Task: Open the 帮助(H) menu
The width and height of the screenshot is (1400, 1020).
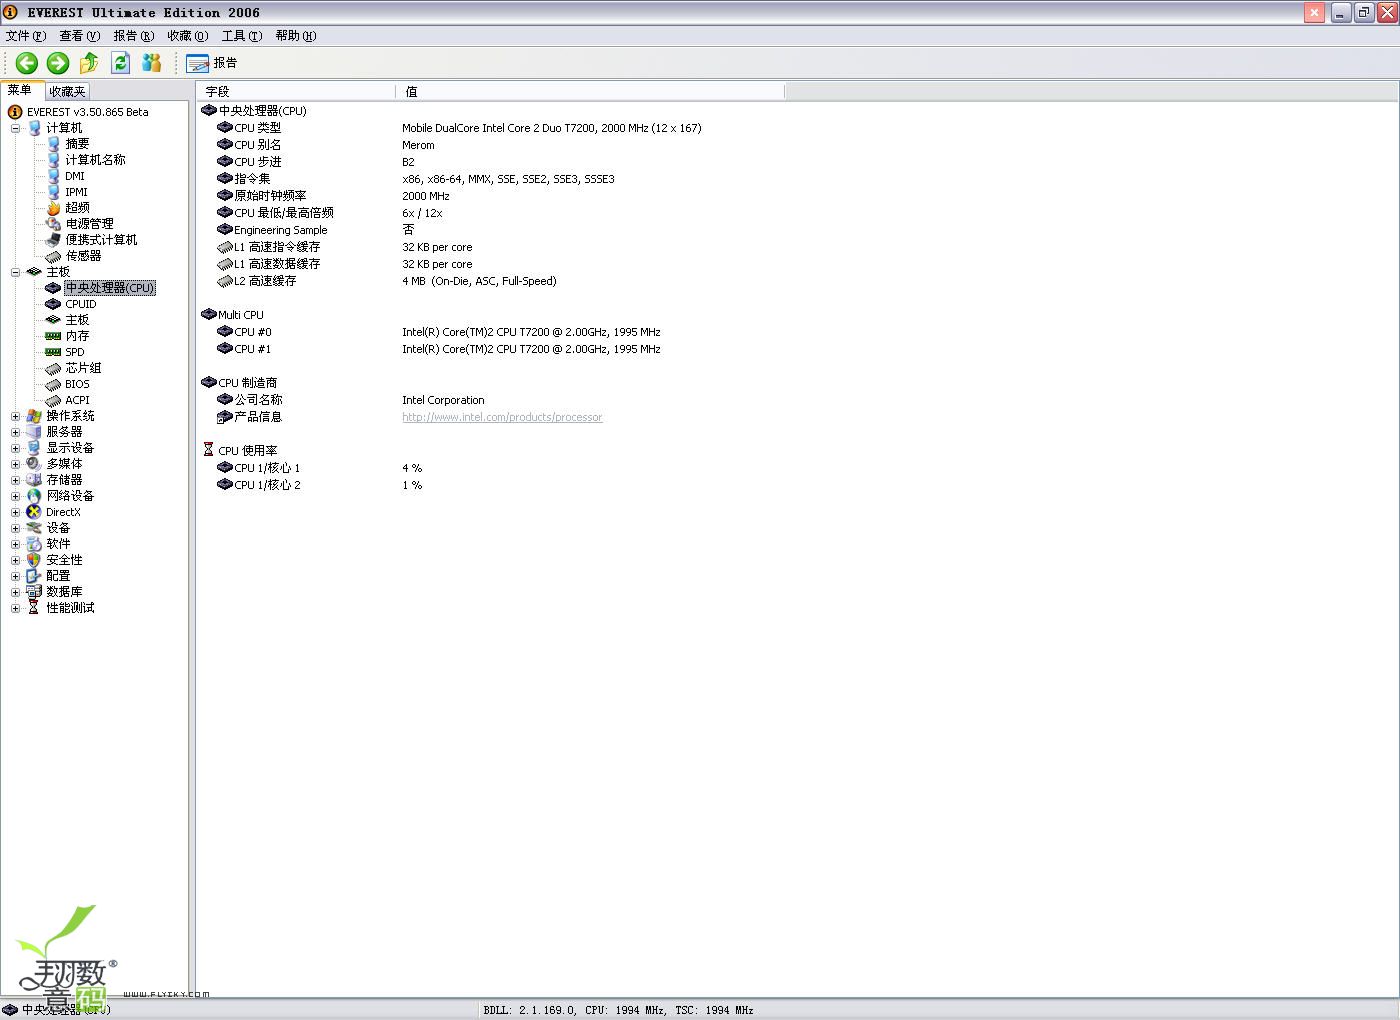Action: 296,36
